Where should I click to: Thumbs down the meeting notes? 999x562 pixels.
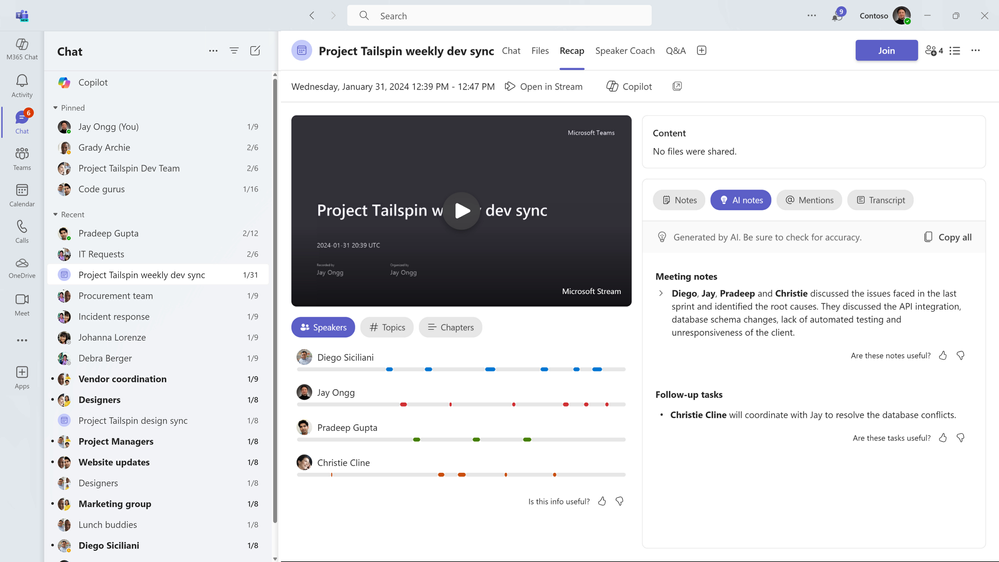[960, 356]
